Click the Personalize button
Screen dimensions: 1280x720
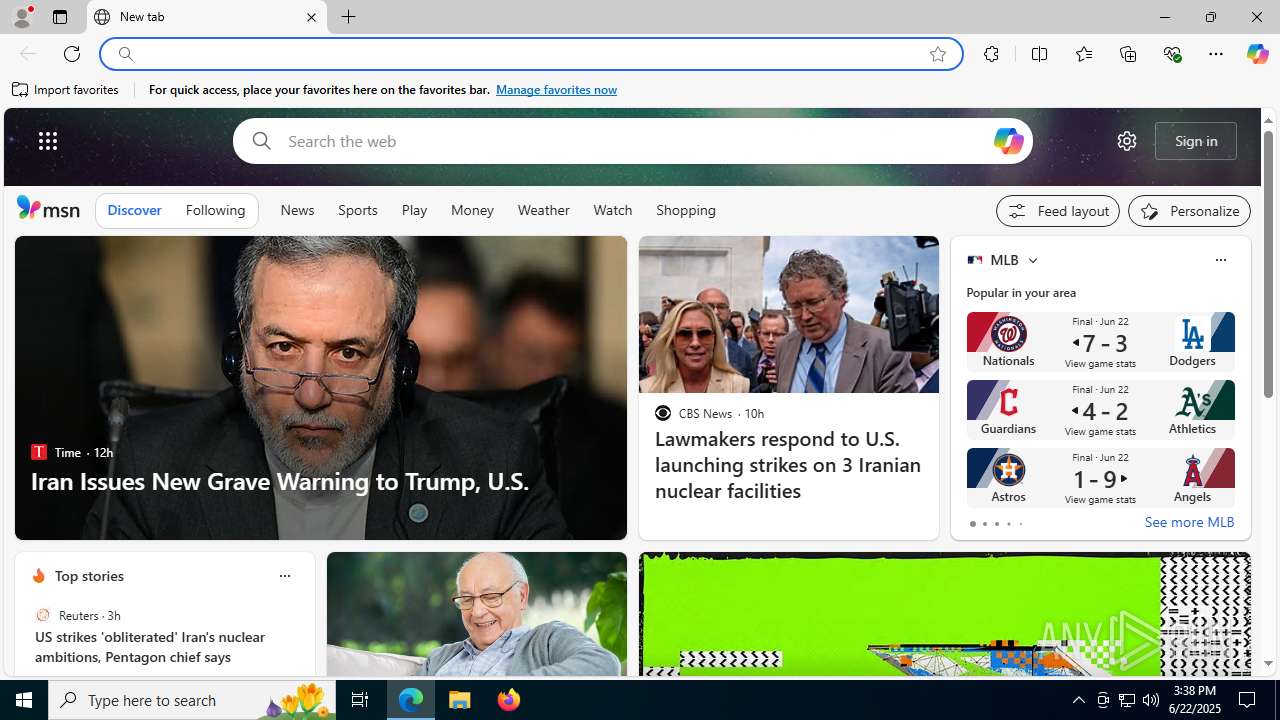point(1189,211)
